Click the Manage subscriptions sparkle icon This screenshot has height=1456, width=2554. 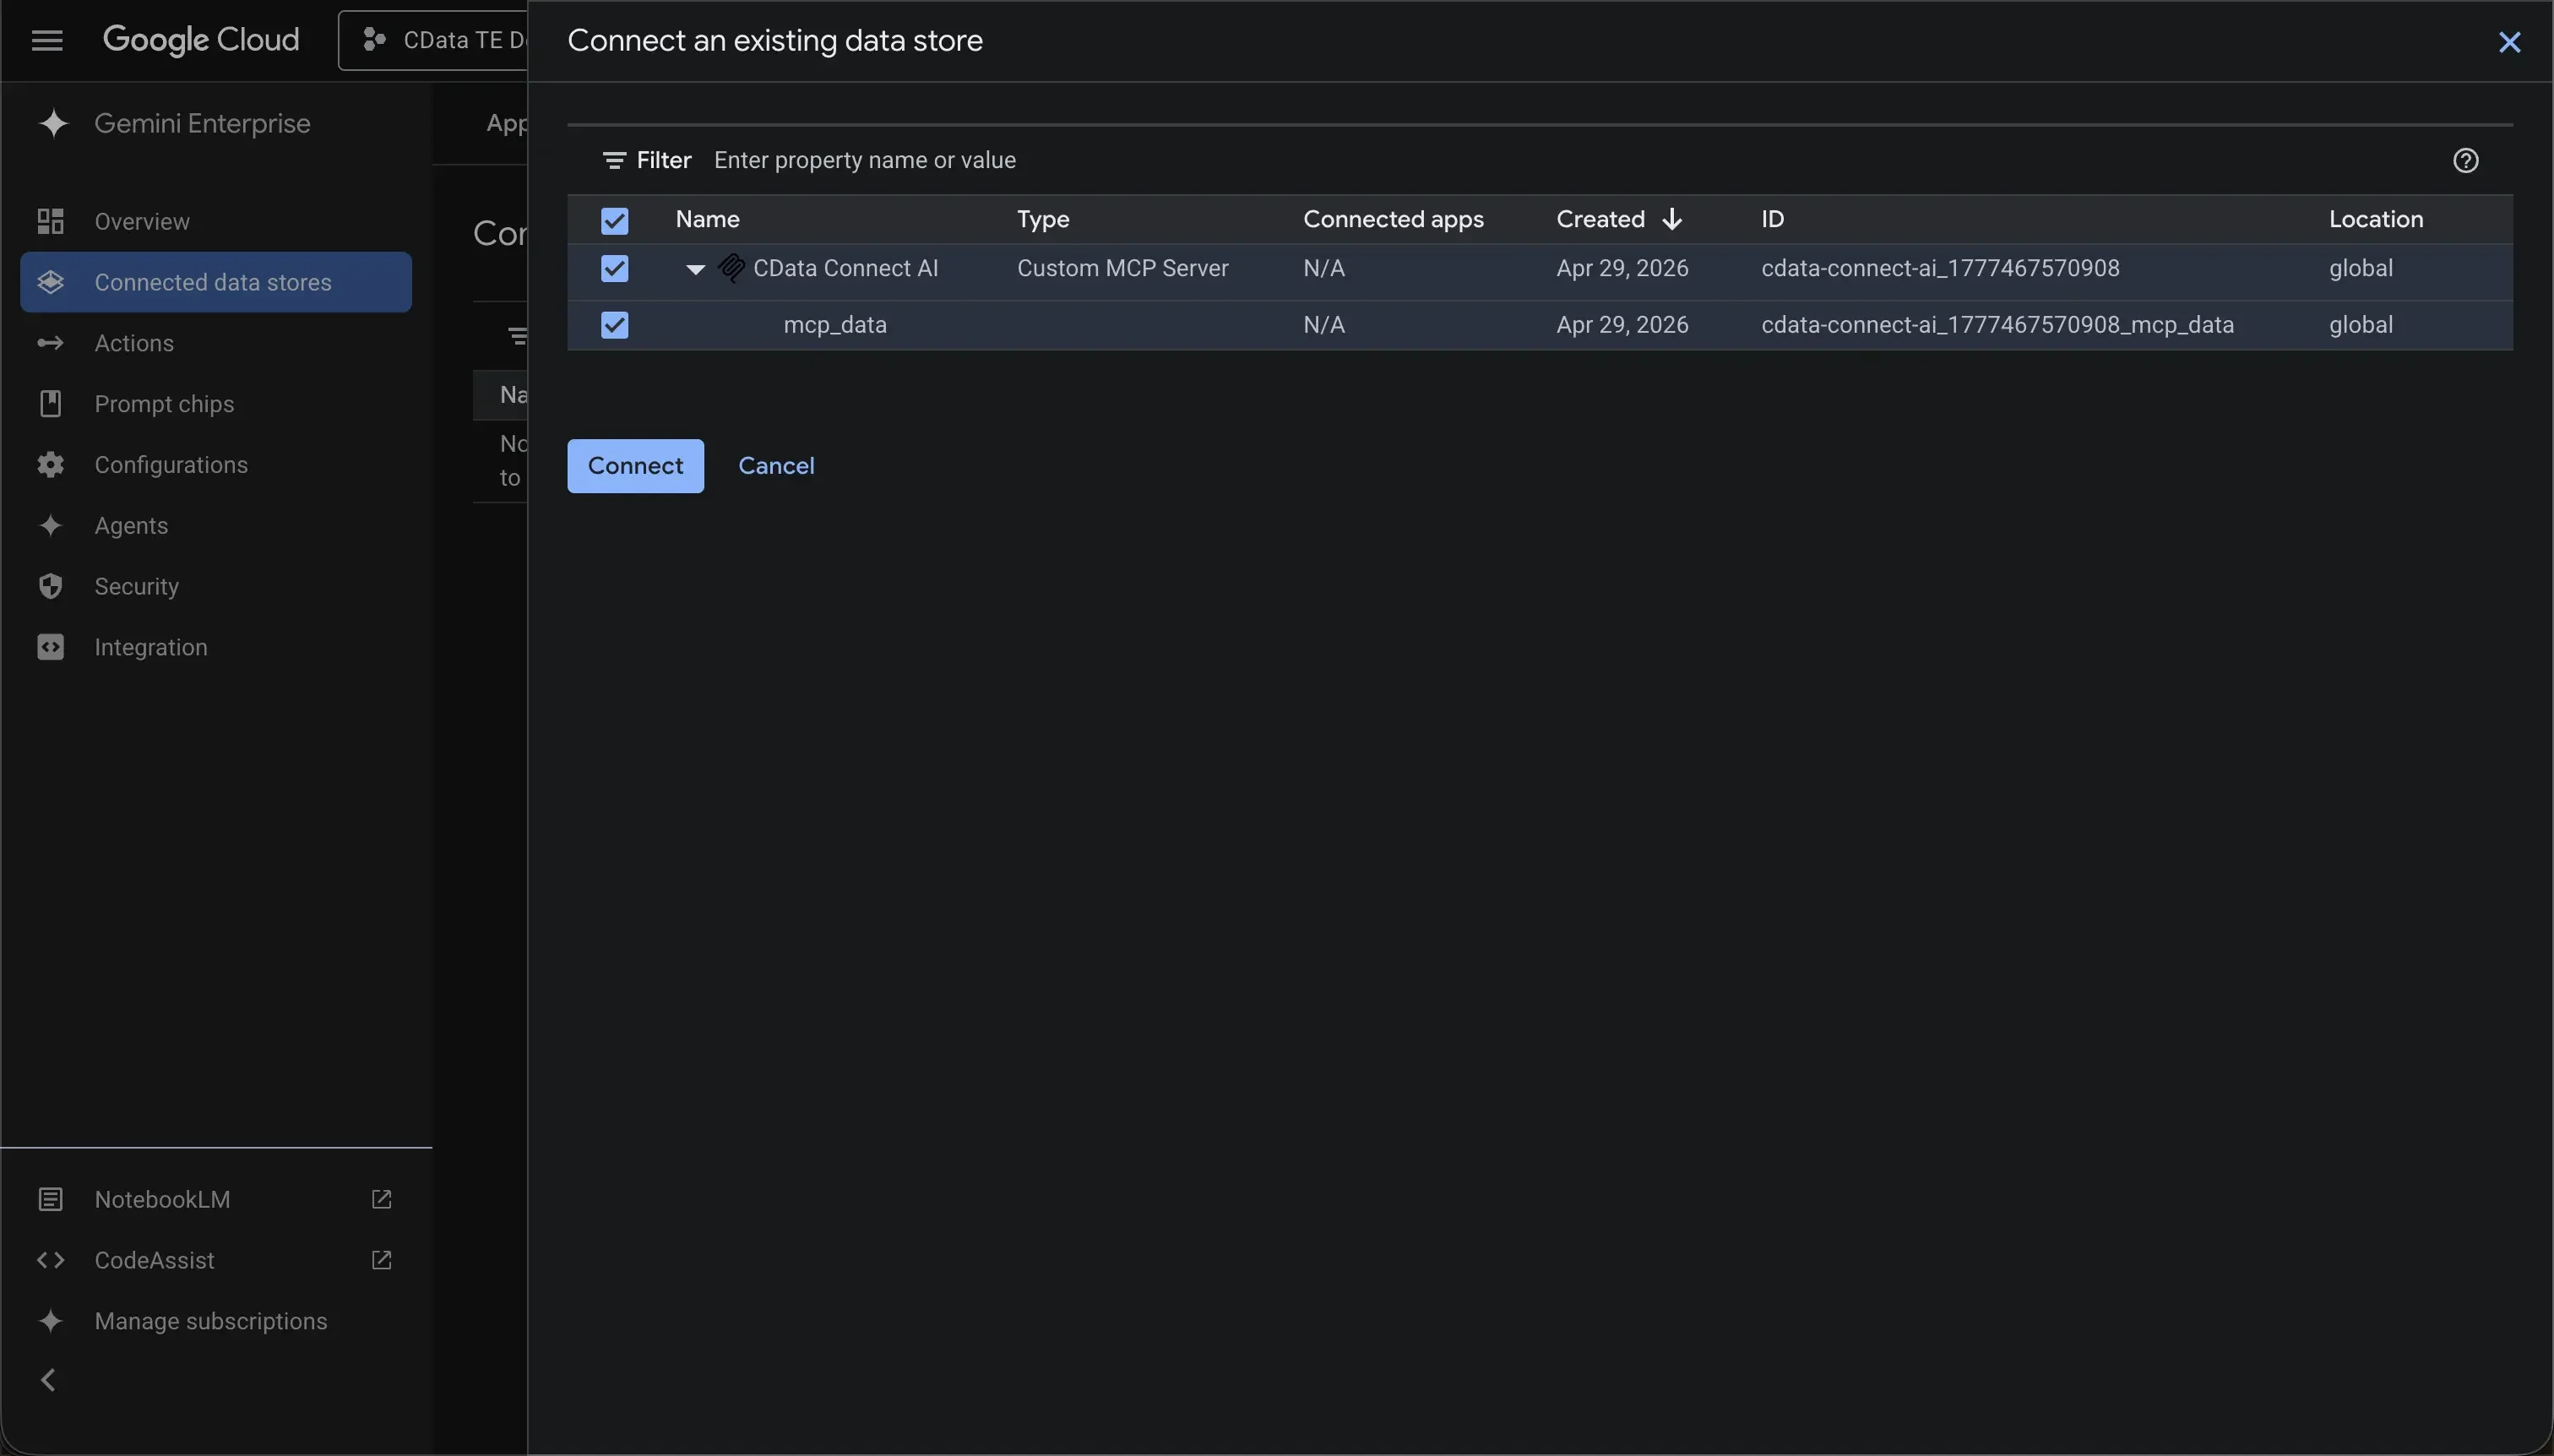coord(50,1321)
